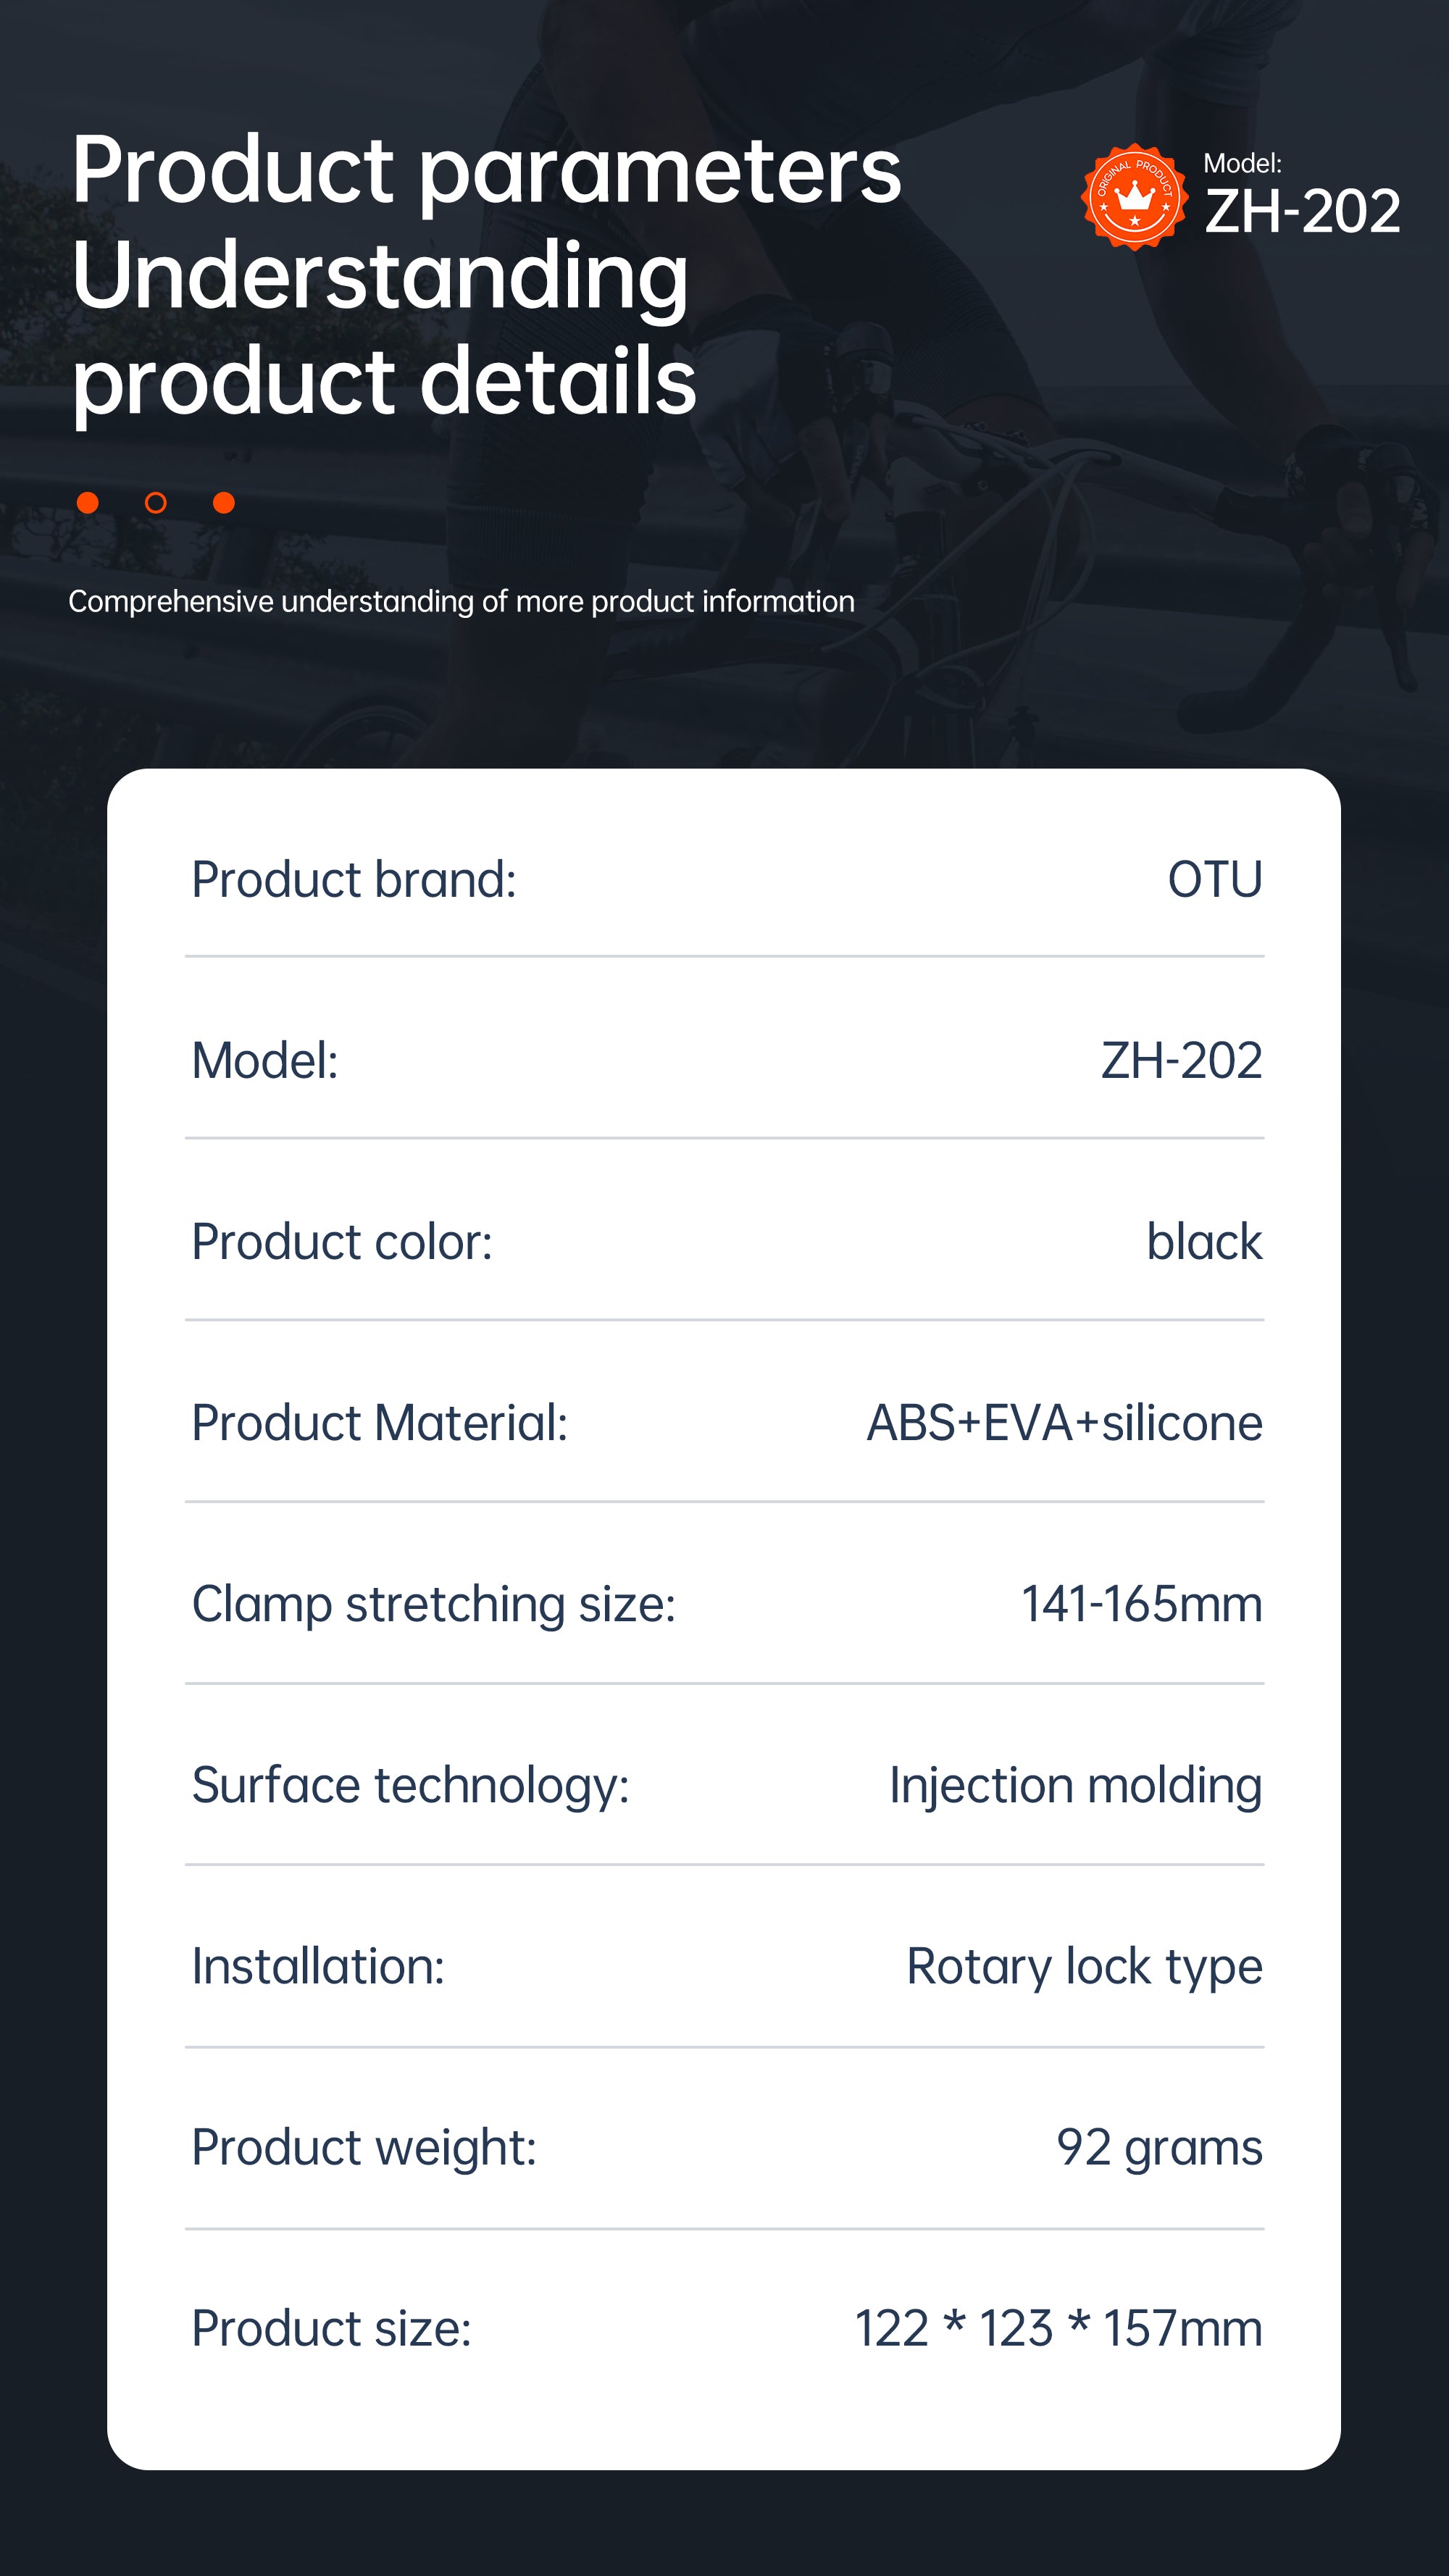
Task: Click the ZH-202 model text in header
Action: click(x=1302, y=212)
